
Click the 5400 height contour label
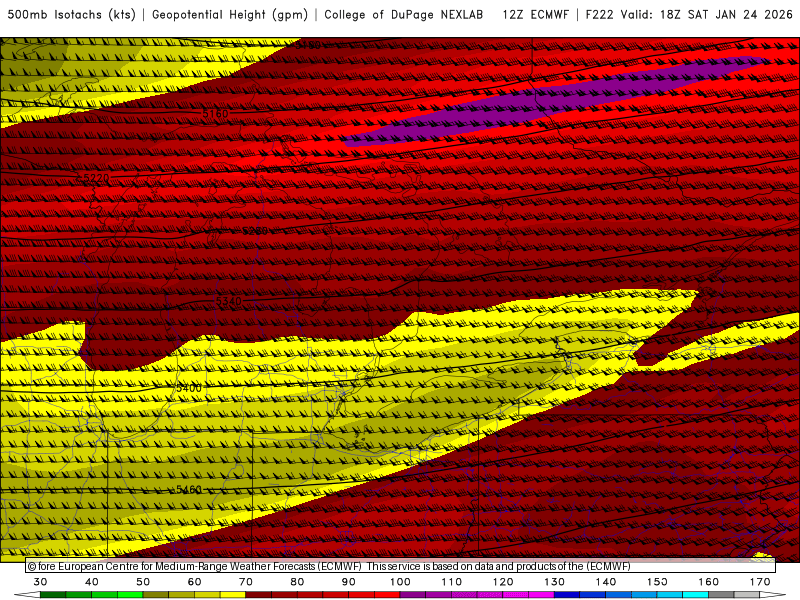tap(189, 388)
